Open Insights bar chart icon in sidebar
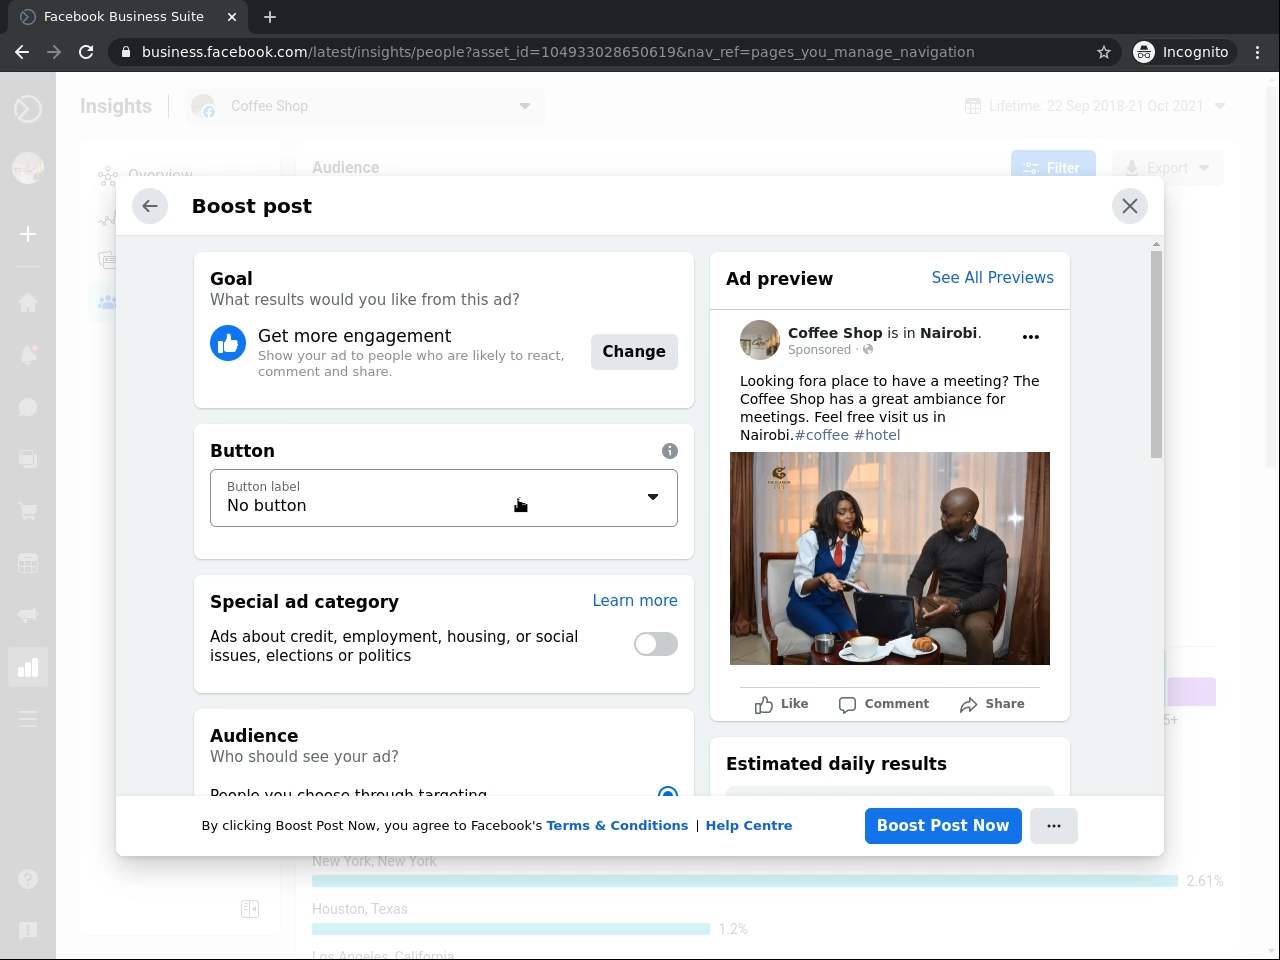This screenshot has height=960, width=1280. pos(28,667)
